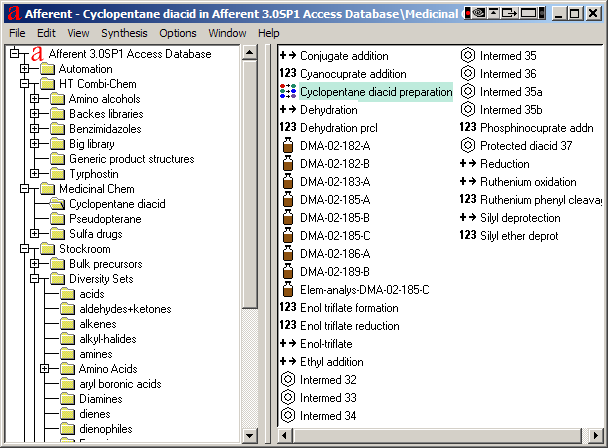Select the DMA-02-186-A list entry
Viewport: 608px width, 448px height.
tap(335, 254)
